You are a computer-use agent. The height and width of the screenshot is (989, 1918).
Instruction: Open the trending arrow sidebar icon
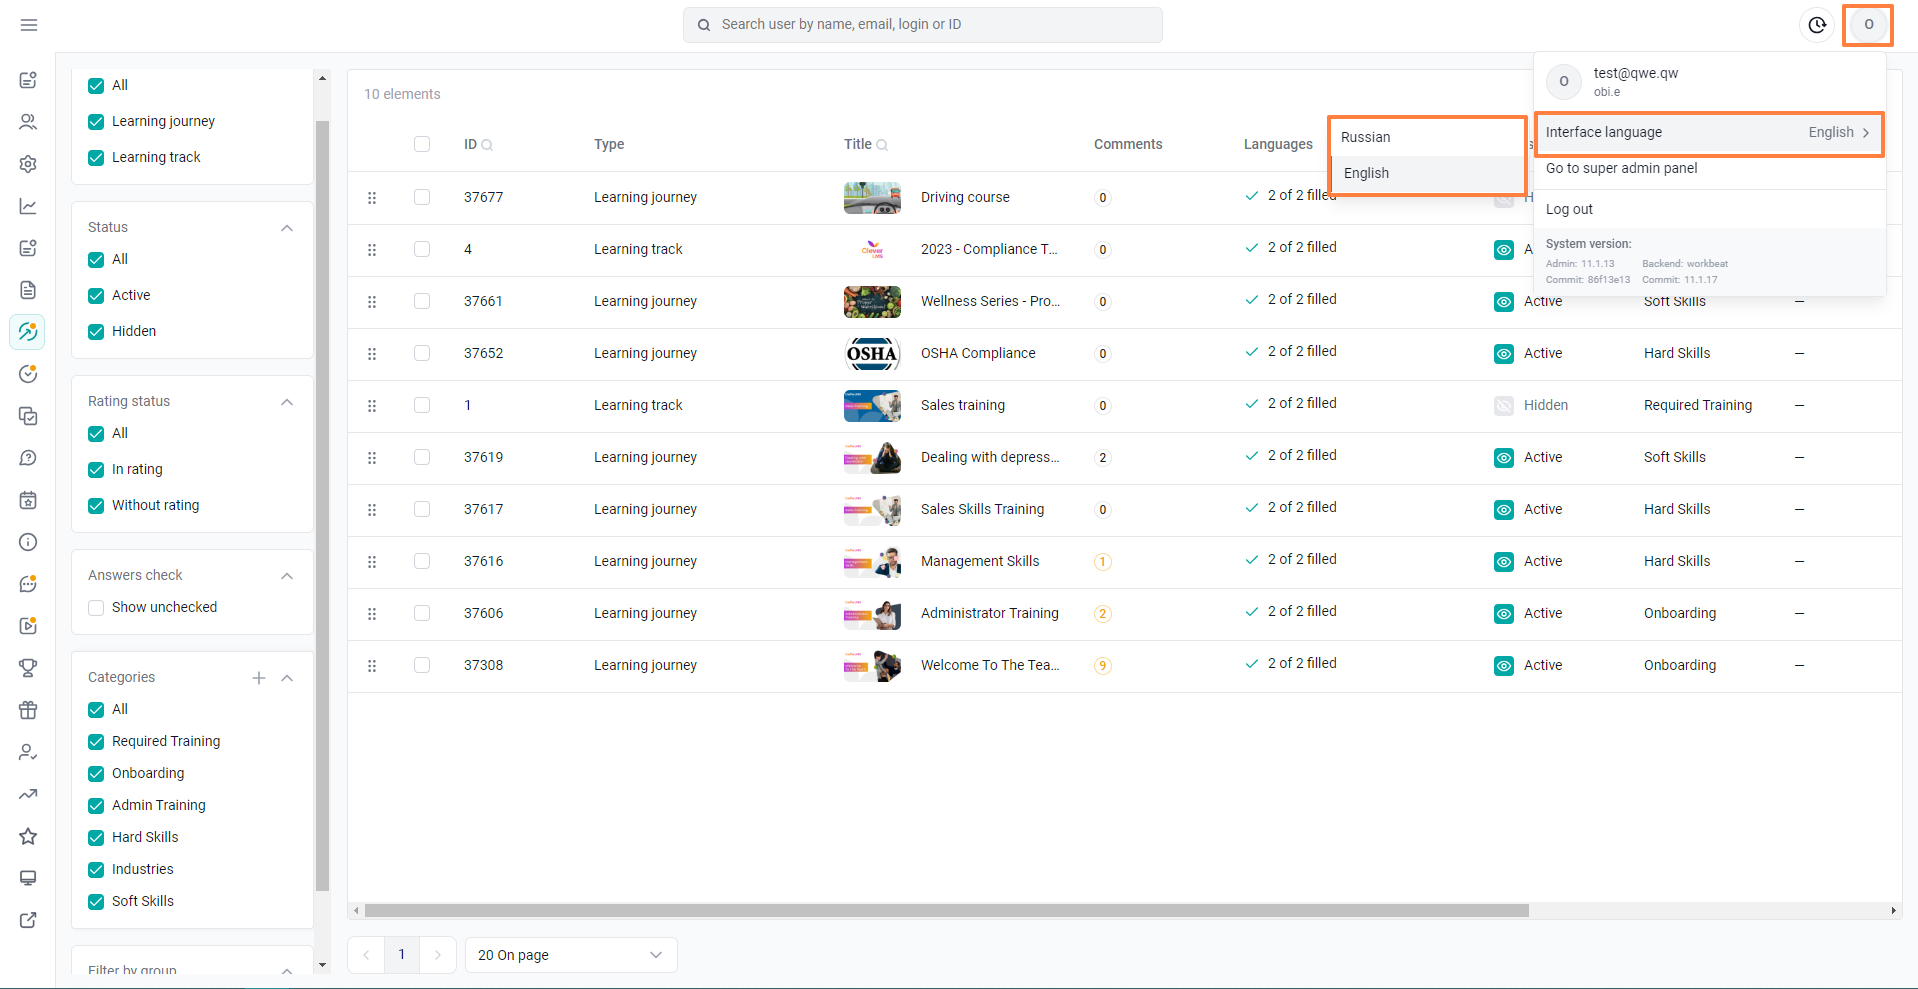tap(28, 794)
